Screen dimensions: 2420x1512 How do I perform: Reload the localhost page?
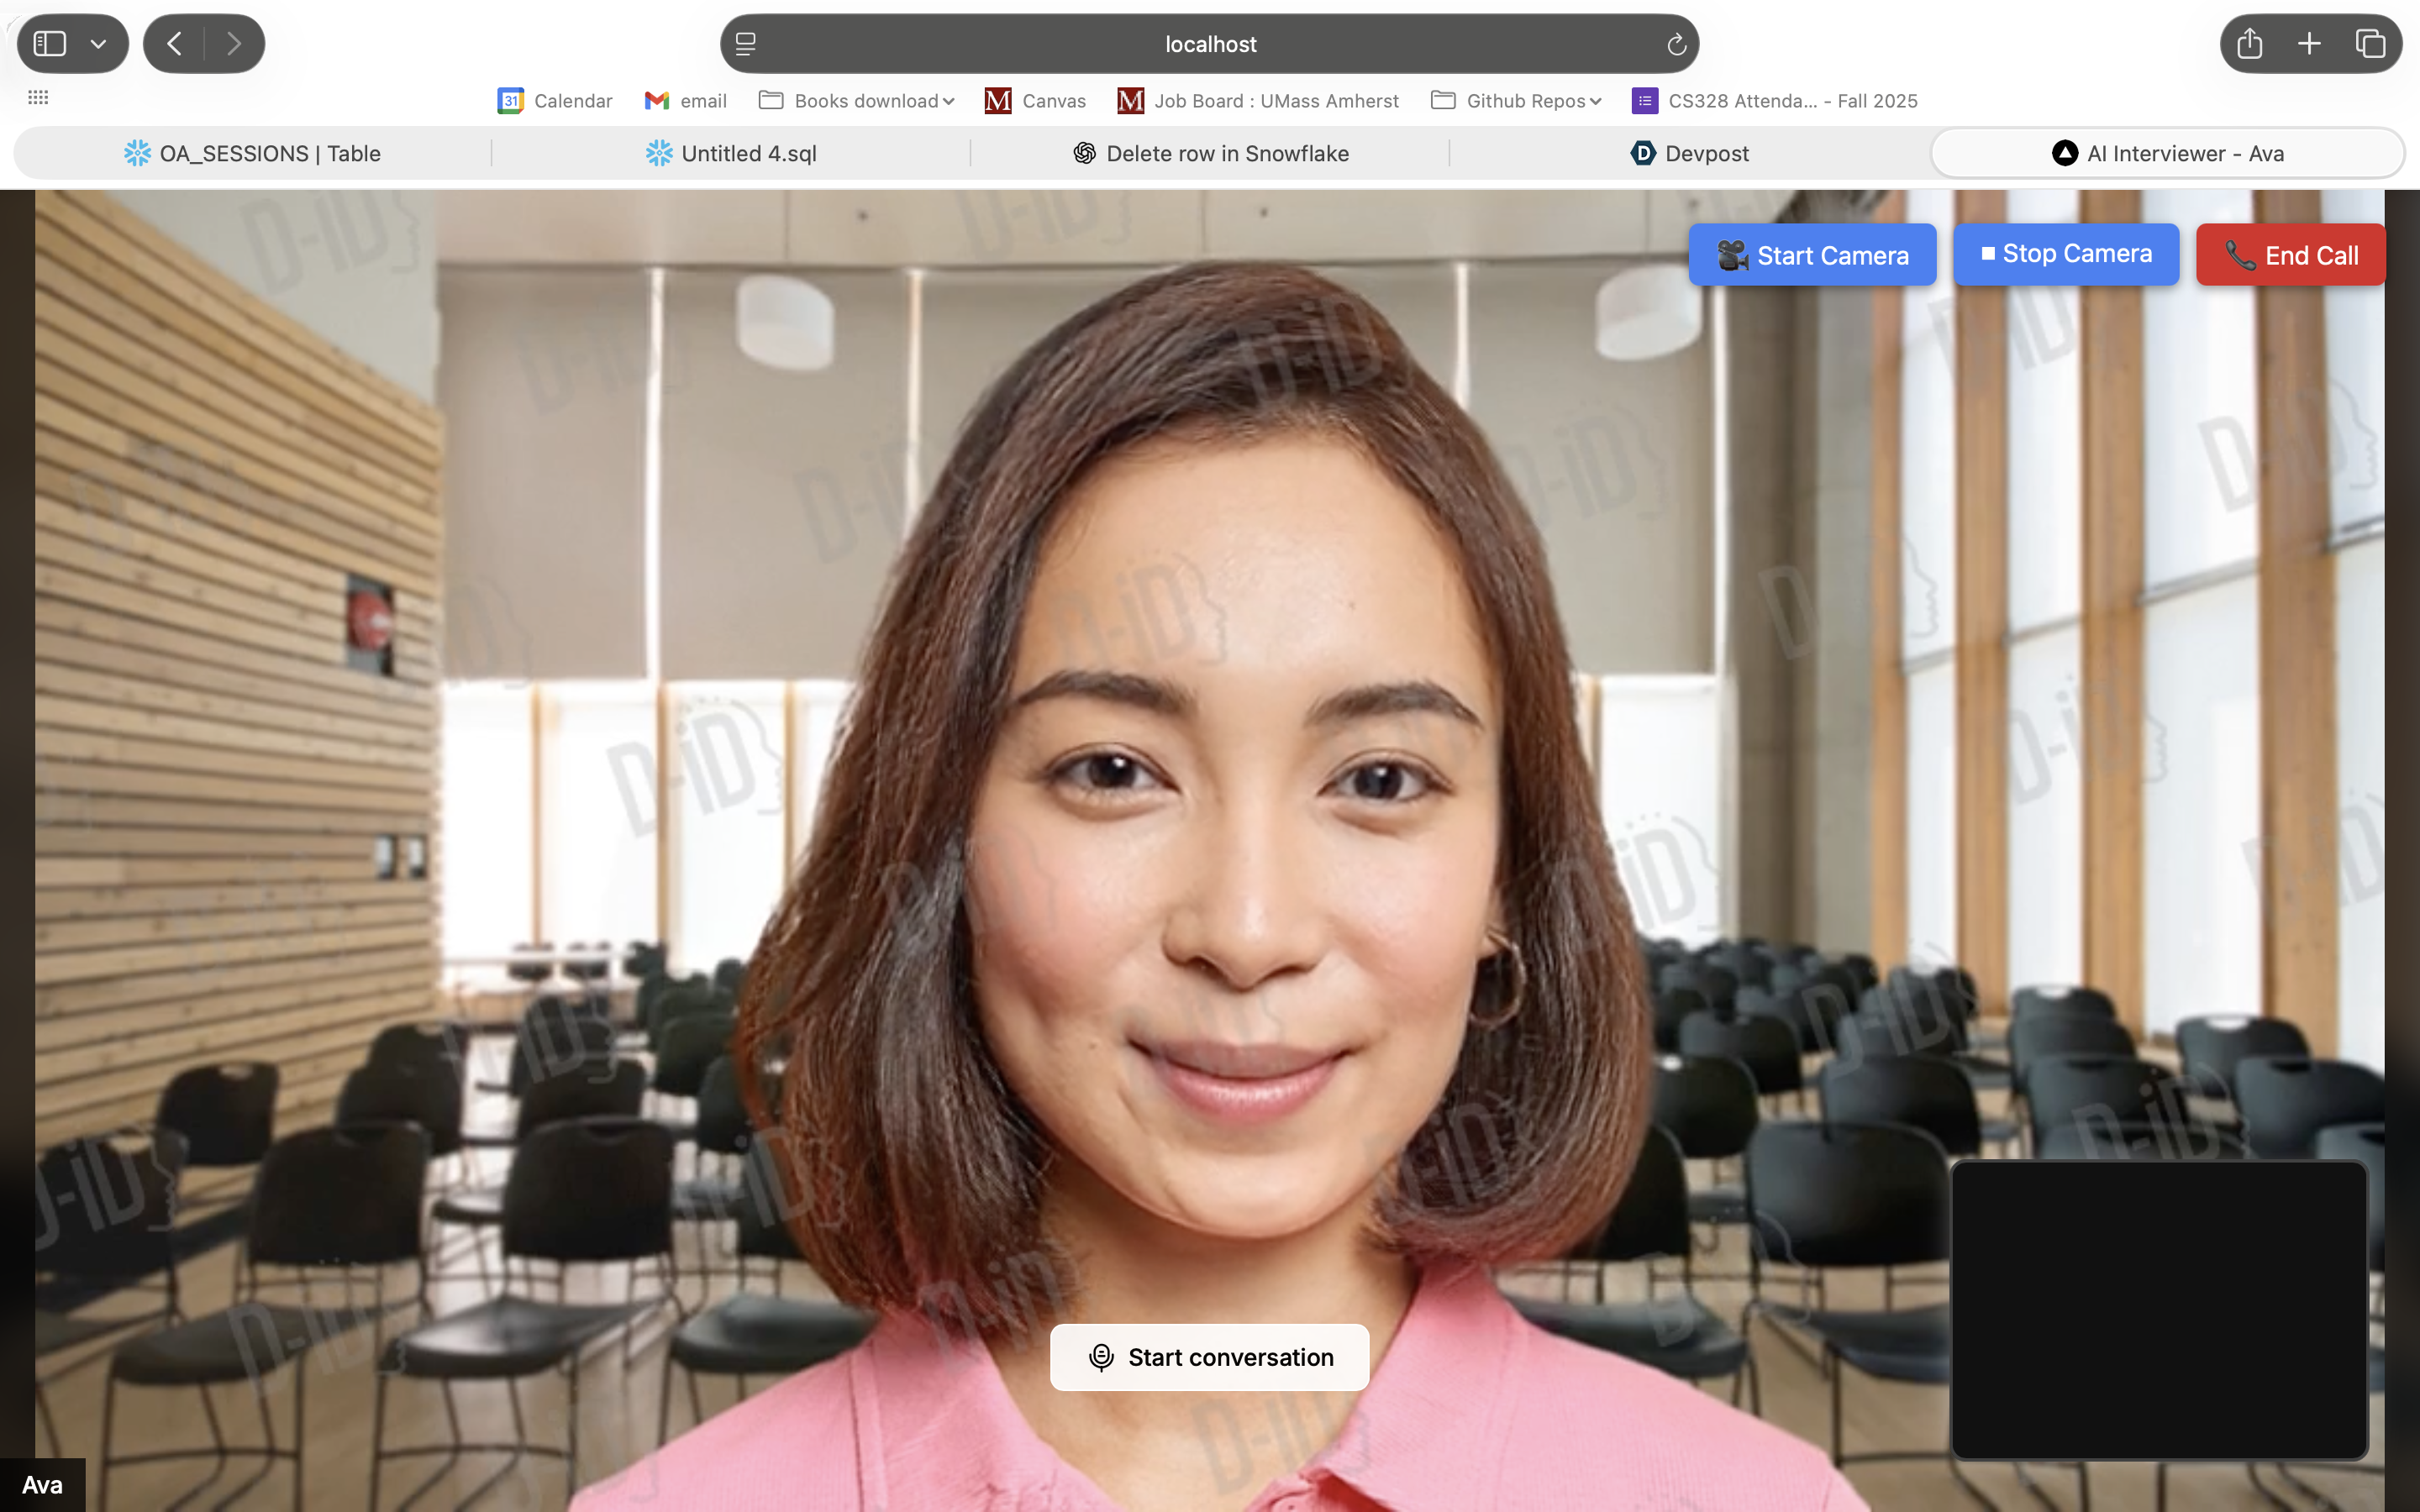pos(1676,44)
